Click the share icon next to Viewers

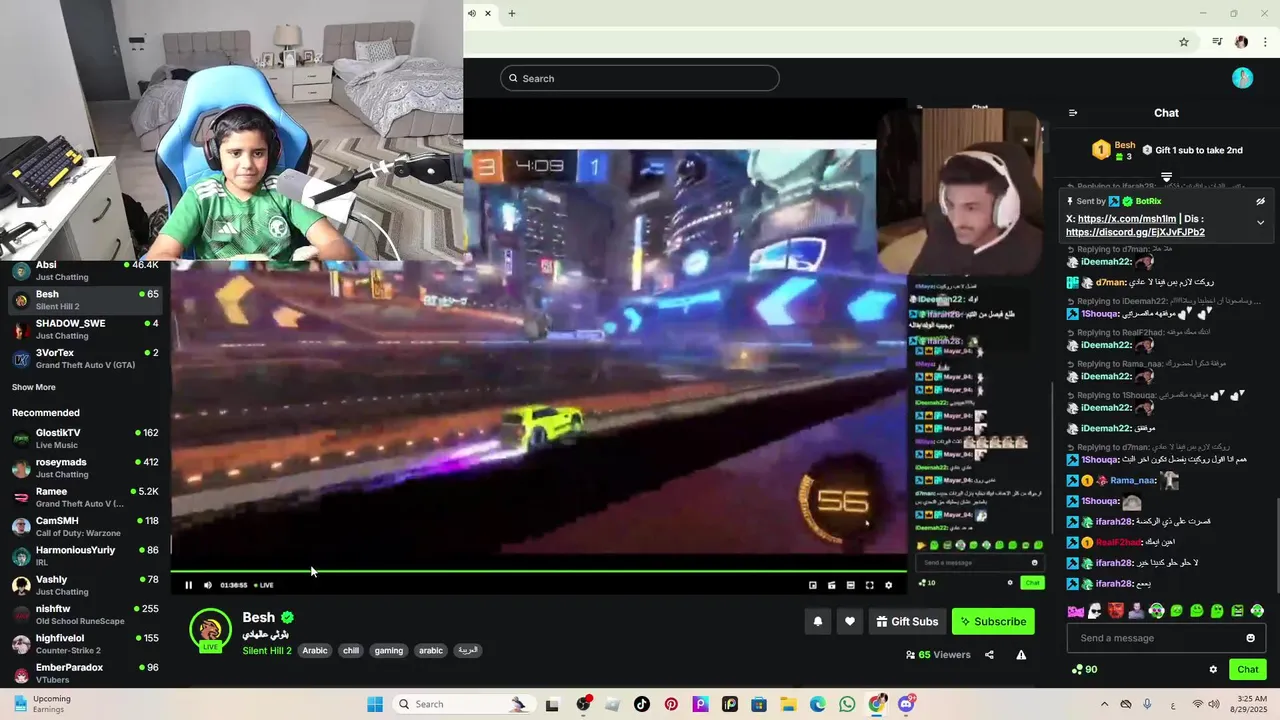point(989,655)
